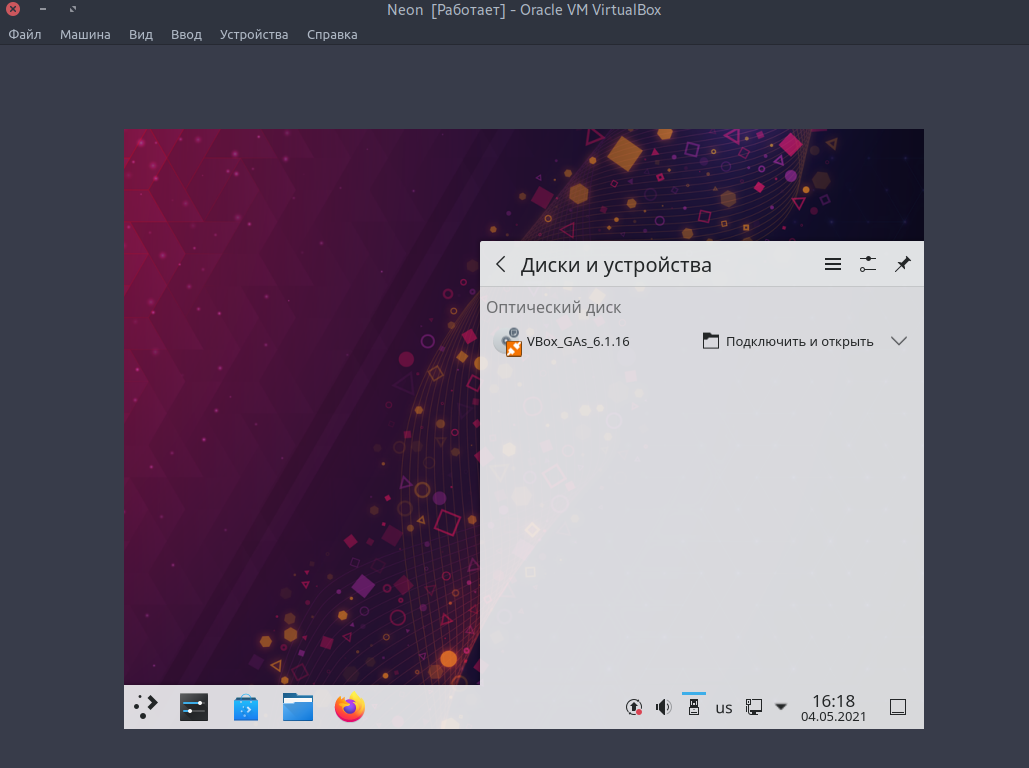Open the Disks and Devices hamburger menu
Screen dimensions: 1029x768
click(832, 263)
